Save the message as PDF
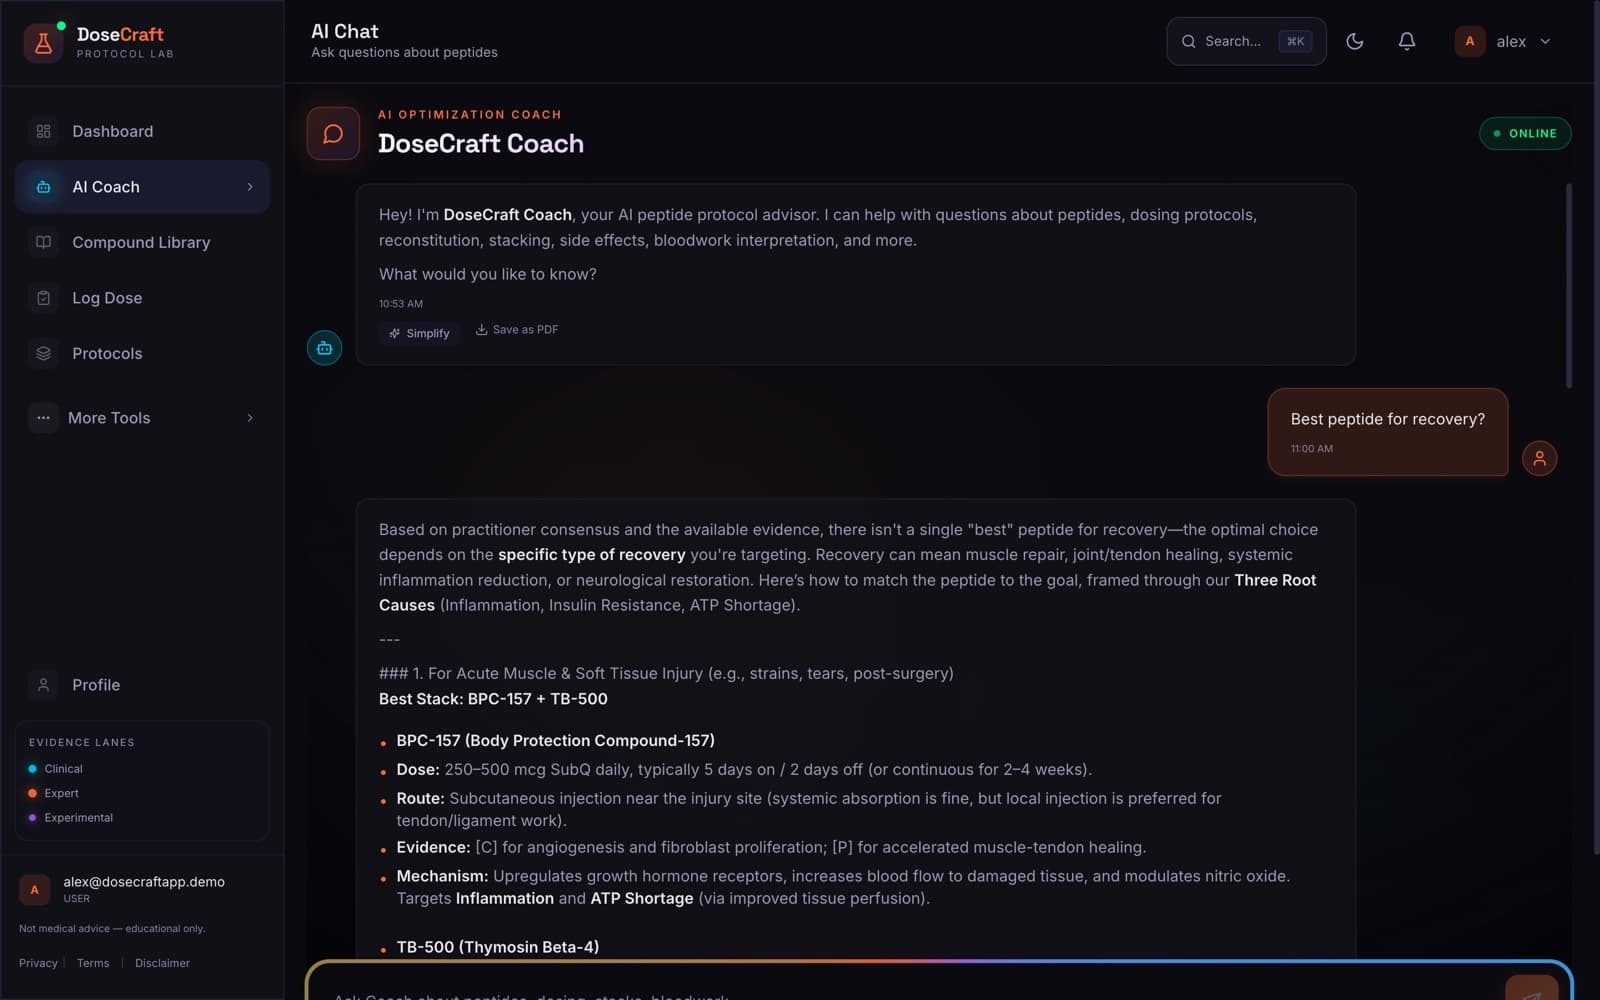 517,329
